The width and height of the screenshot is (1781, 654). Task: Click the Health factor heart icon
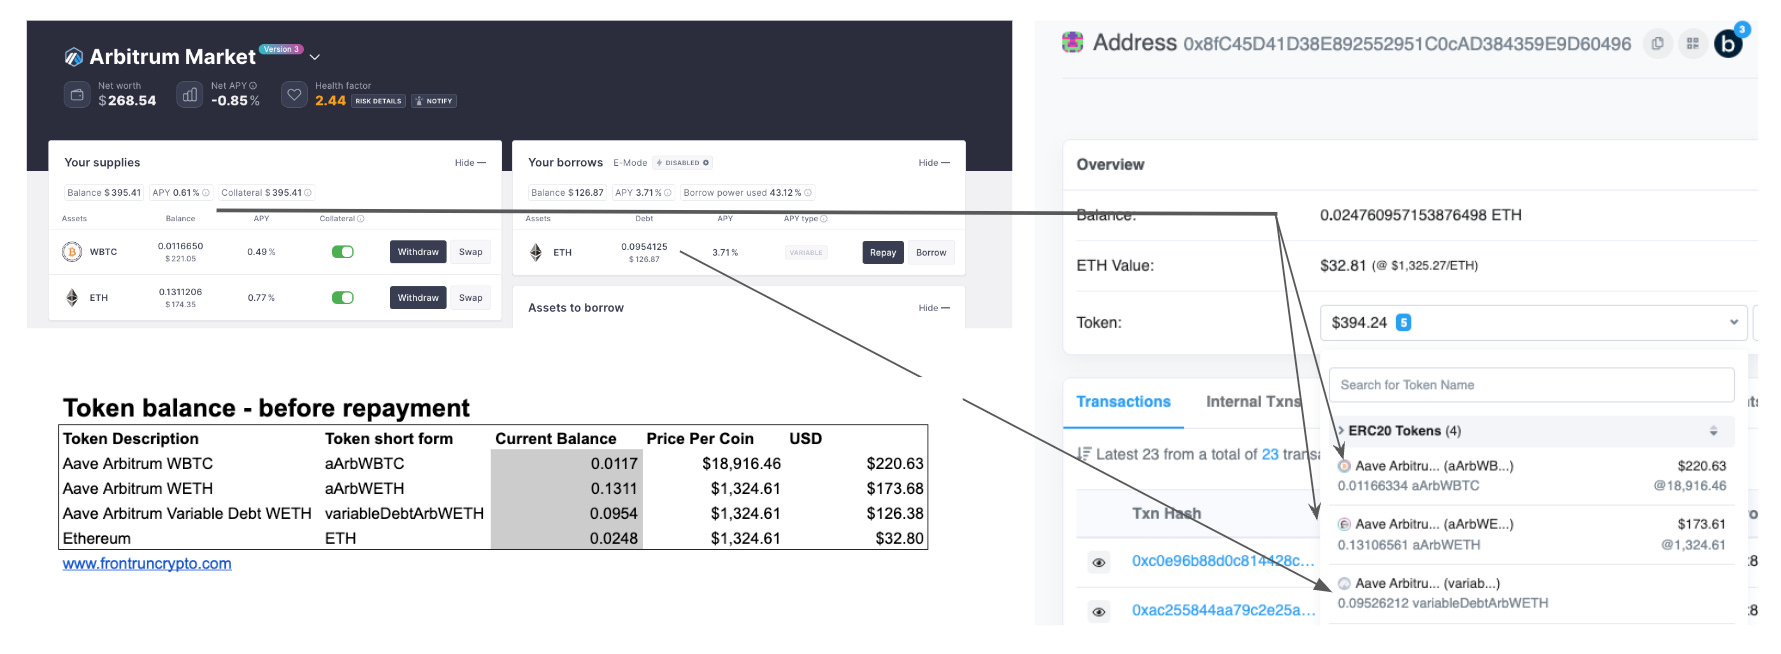[x=294, y=95]
